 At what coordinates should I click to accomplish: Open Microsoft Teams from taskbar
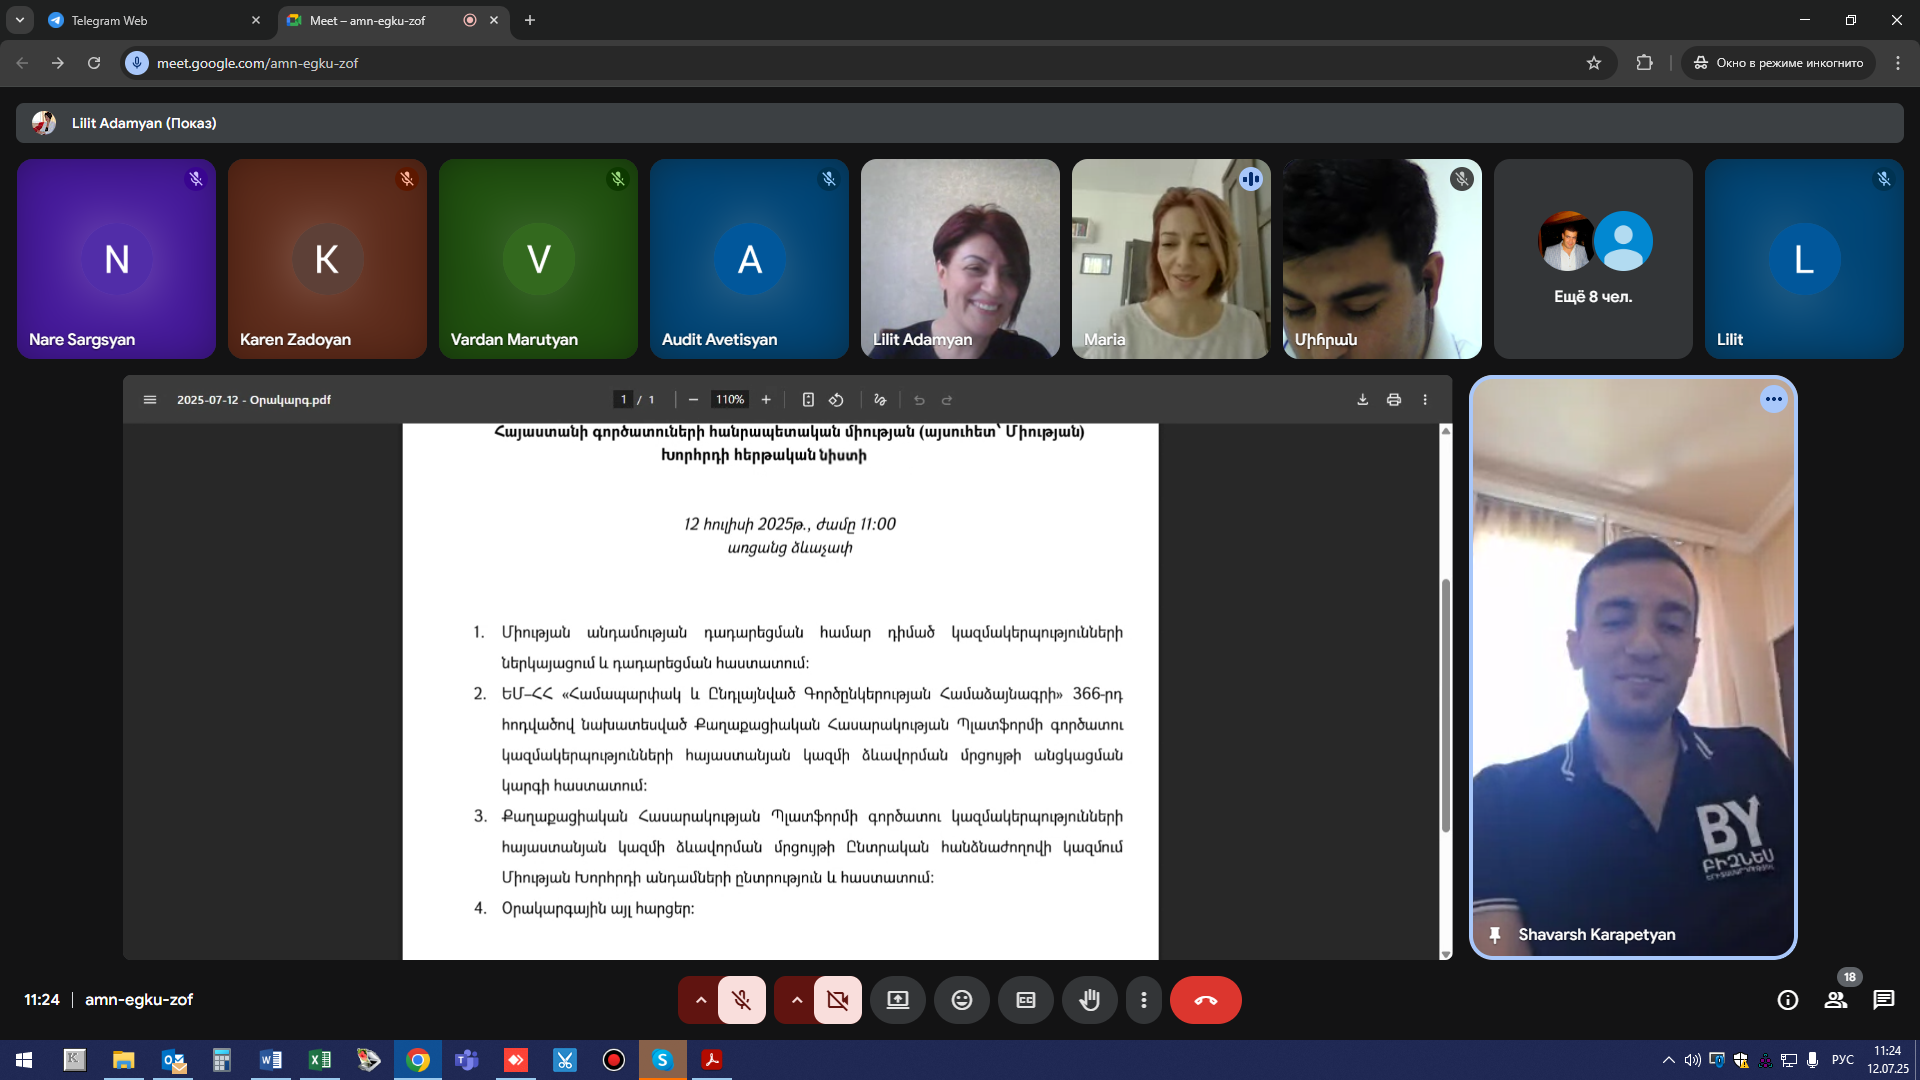[x=467, y=1060]
